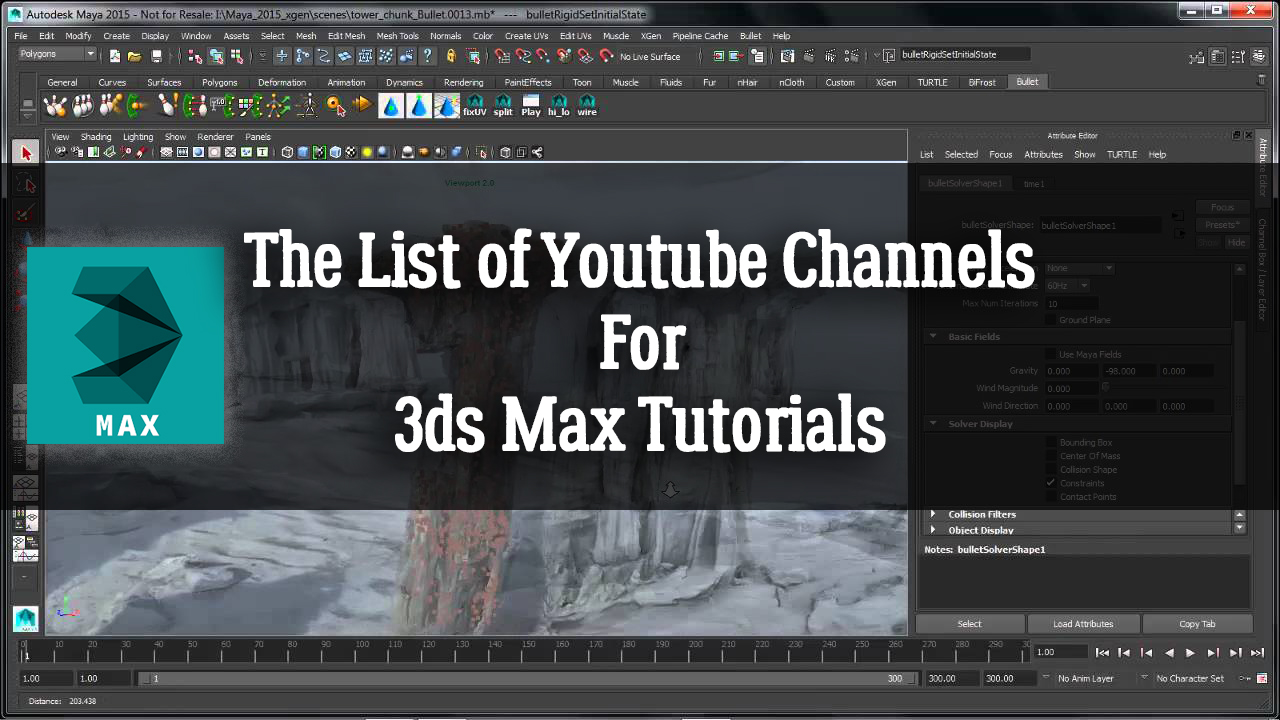
Task: Run the wire shelf script
Action: (x=587, y=105)
